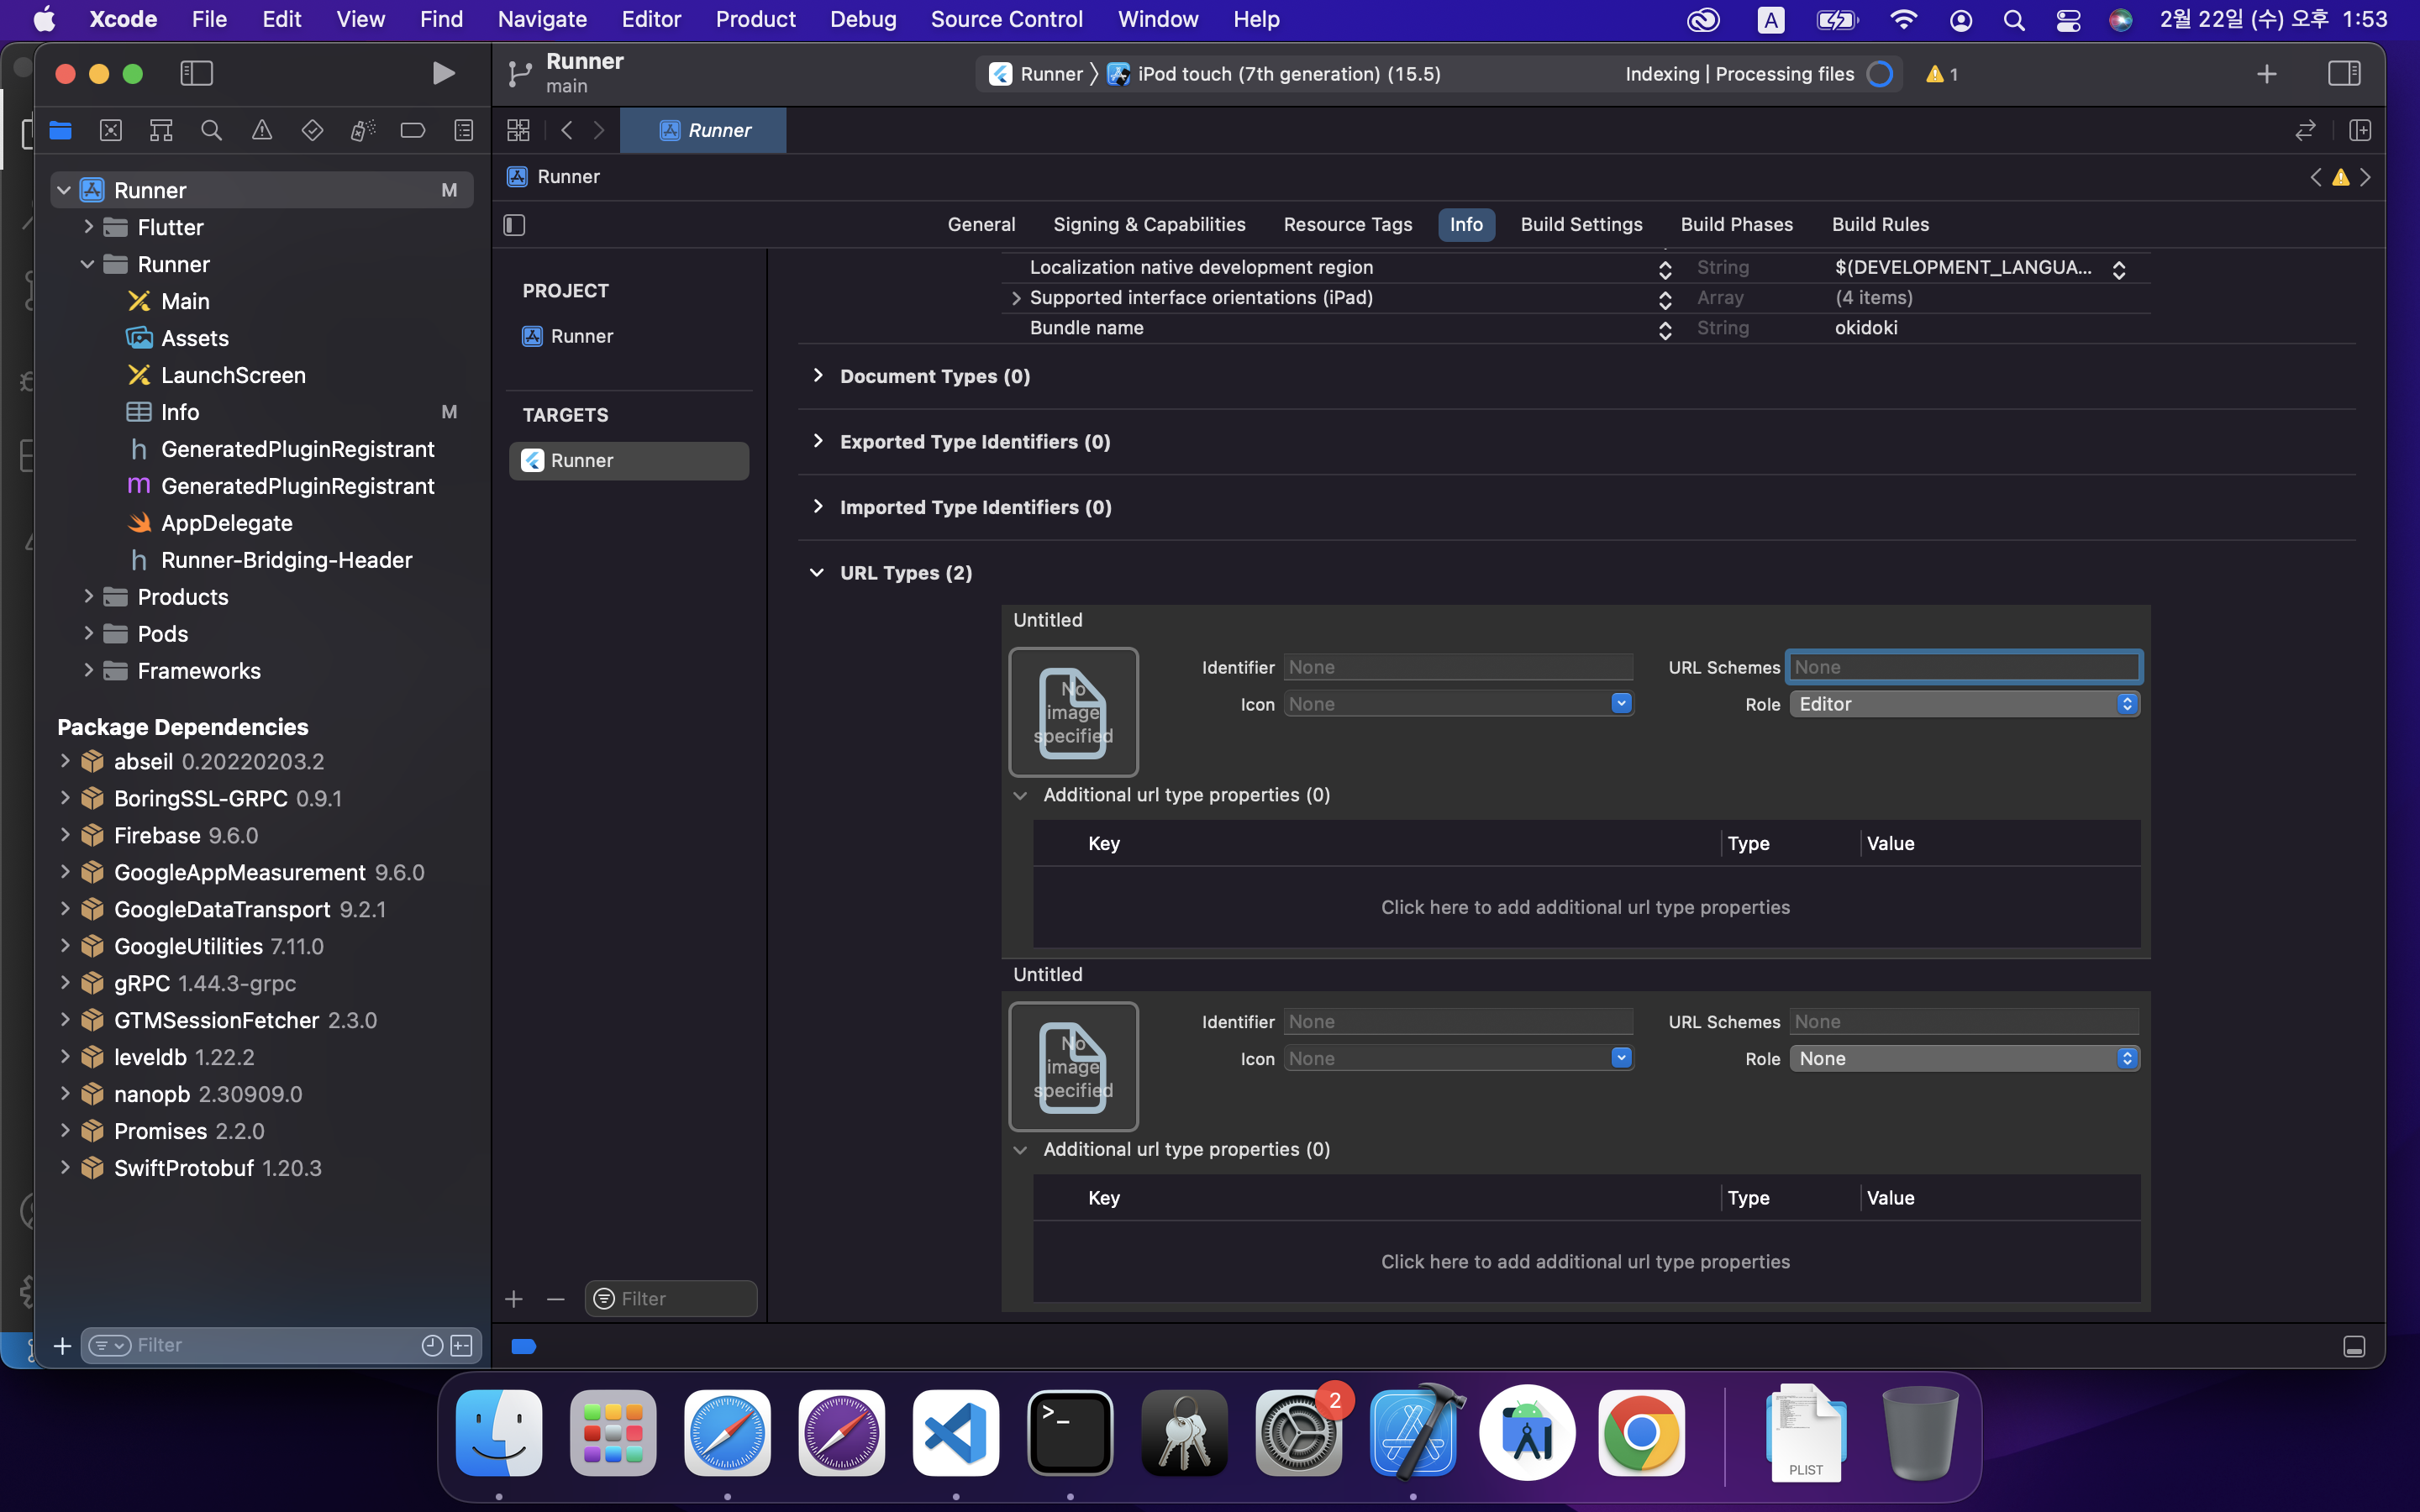This screenshot has width=2420, height=1512.
Task: Select AppDelegate file in navigator
Action: (227, 523)
